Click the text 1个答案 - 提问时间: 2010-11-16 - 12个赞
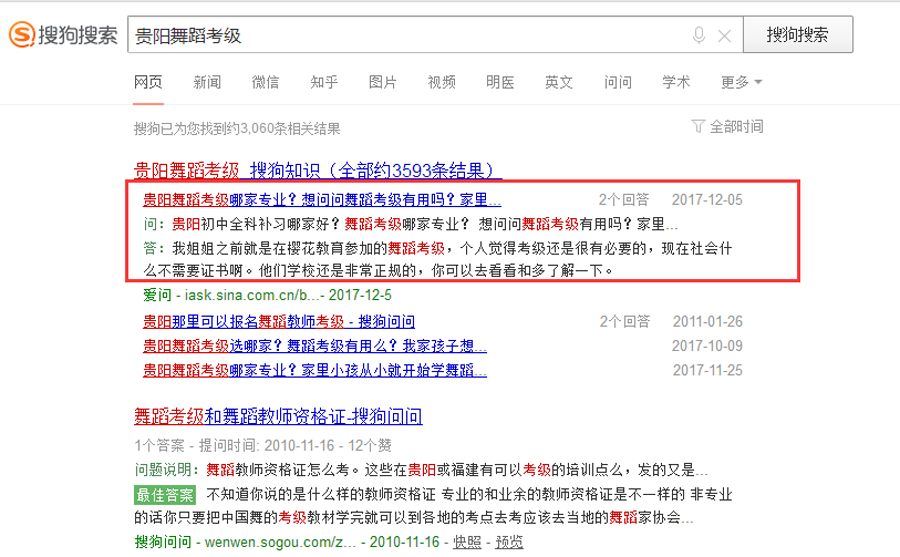 [263, 446]
